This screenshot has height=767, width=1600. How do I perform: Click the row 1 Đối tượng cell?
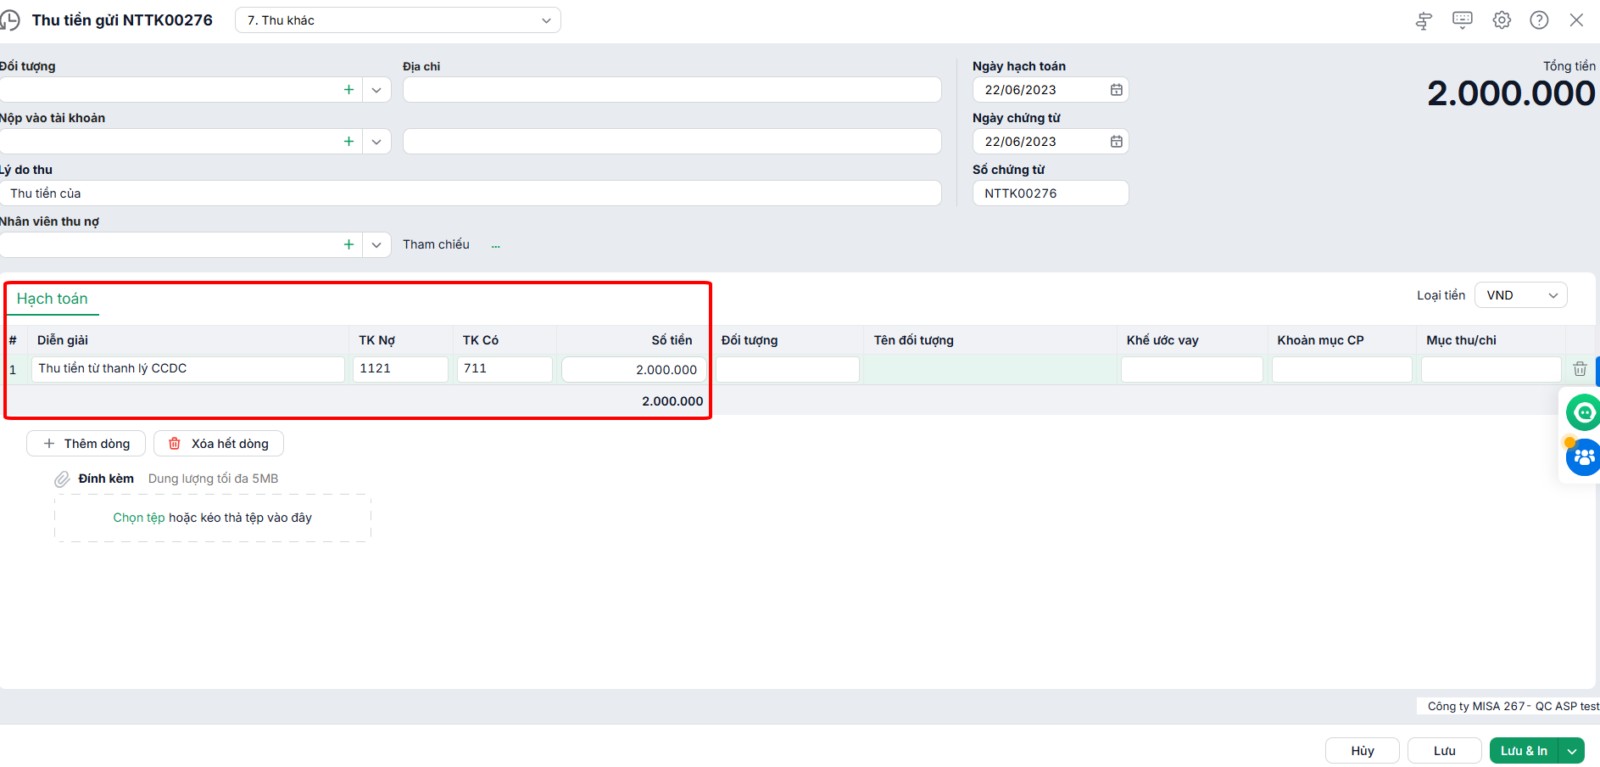click(787, 370)
